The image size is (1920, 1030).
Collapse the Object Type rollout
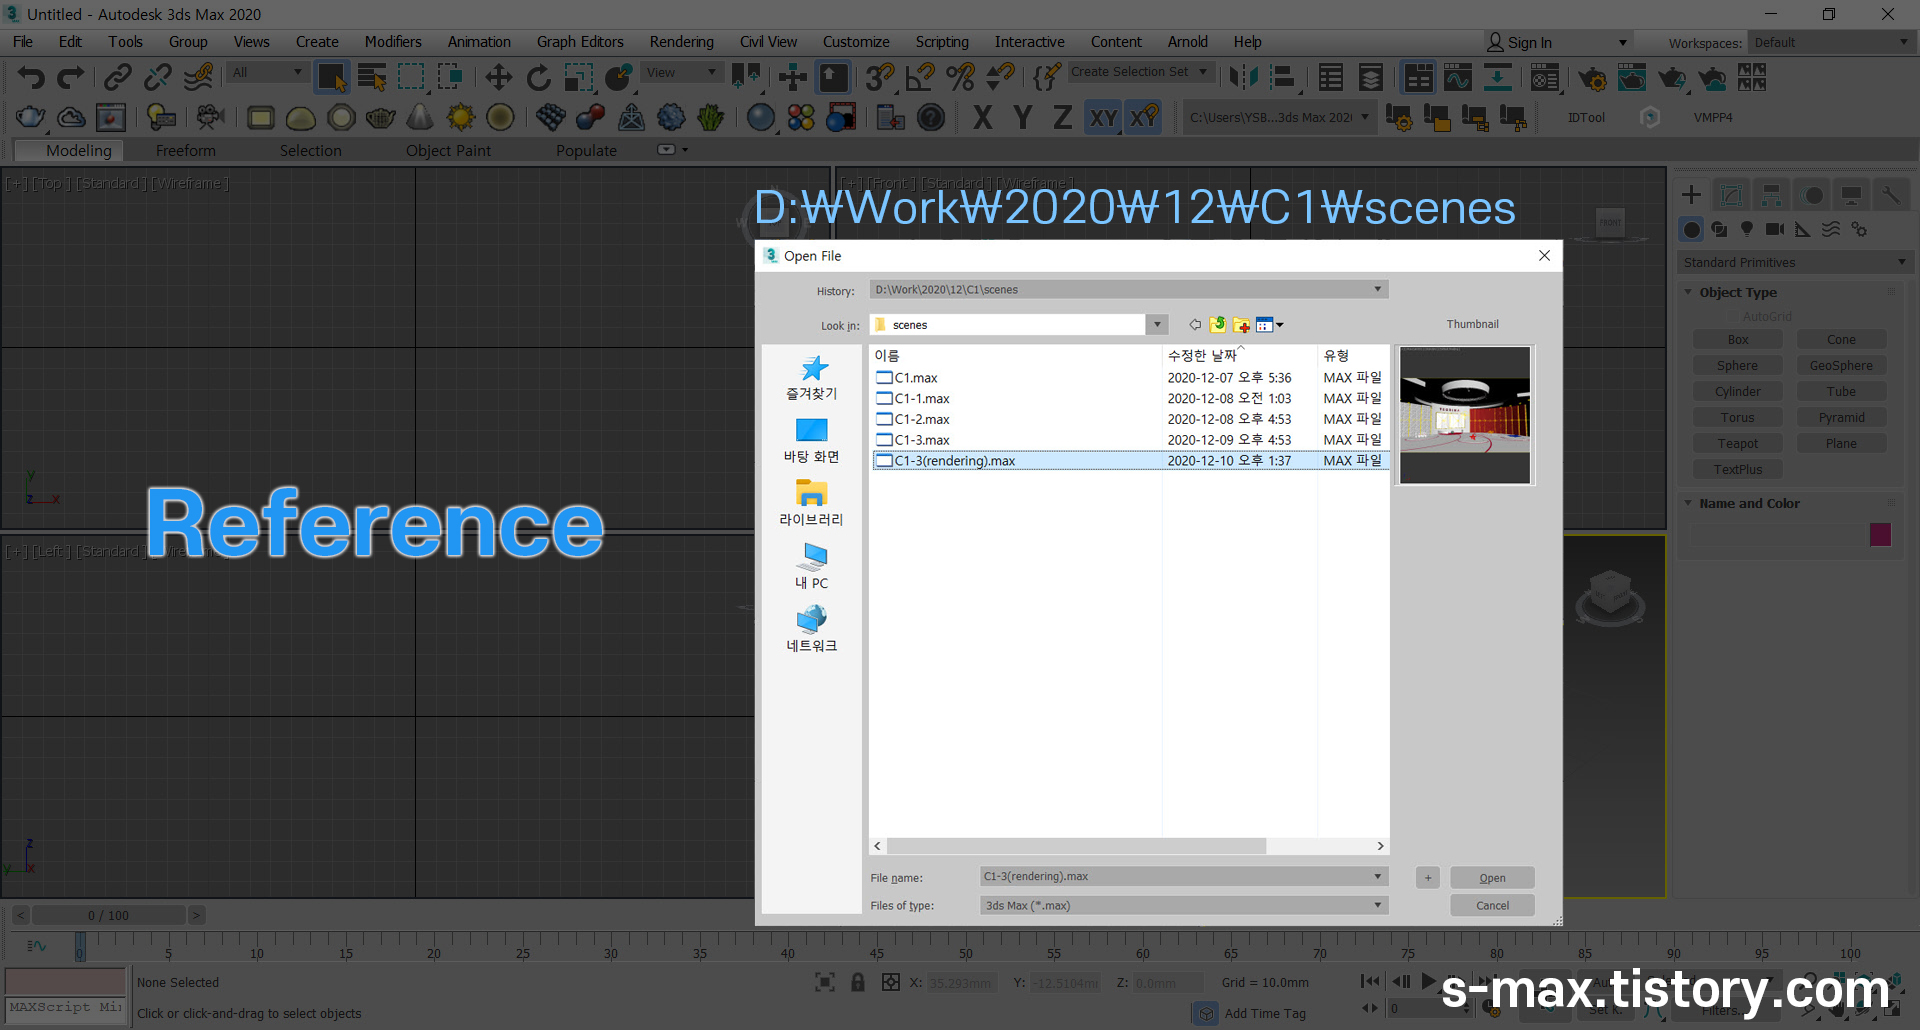tap(1689, 292)
